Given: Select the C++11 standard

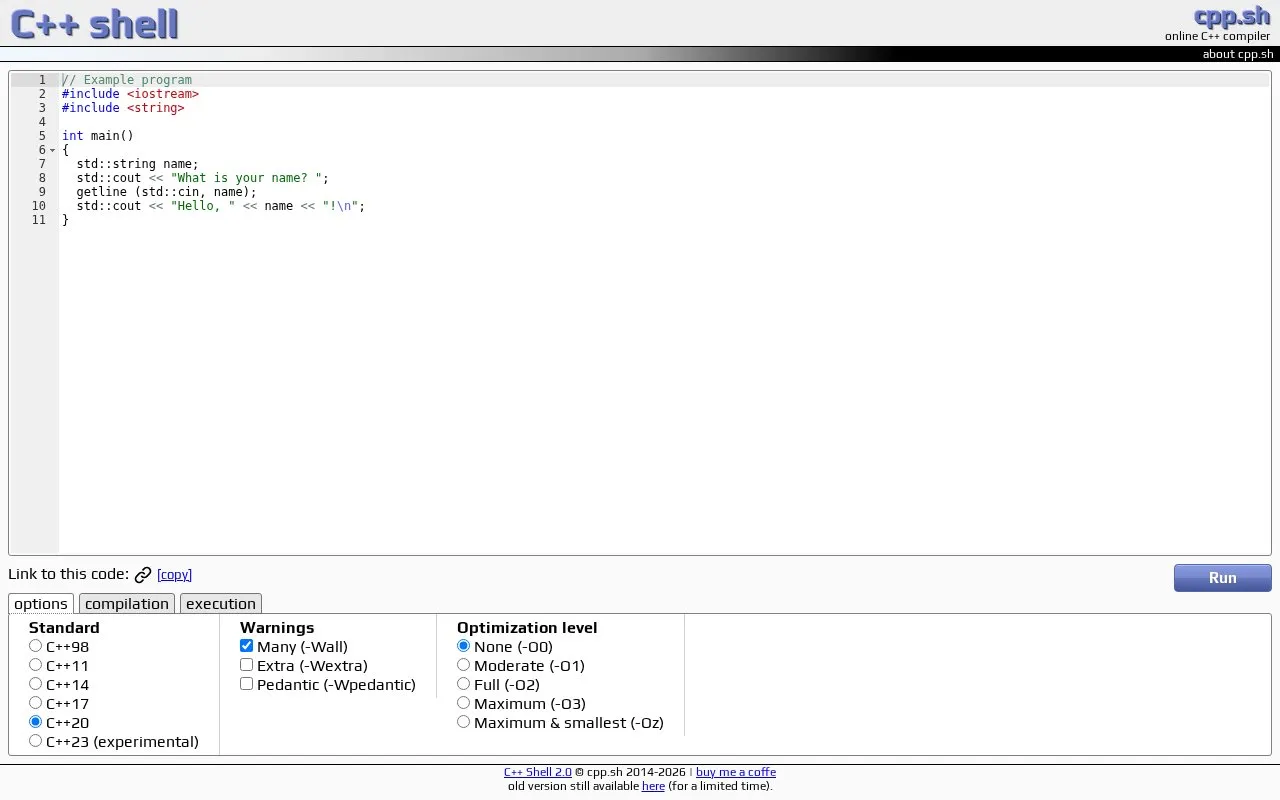Looking at the screenshot, I should (36, 665).
